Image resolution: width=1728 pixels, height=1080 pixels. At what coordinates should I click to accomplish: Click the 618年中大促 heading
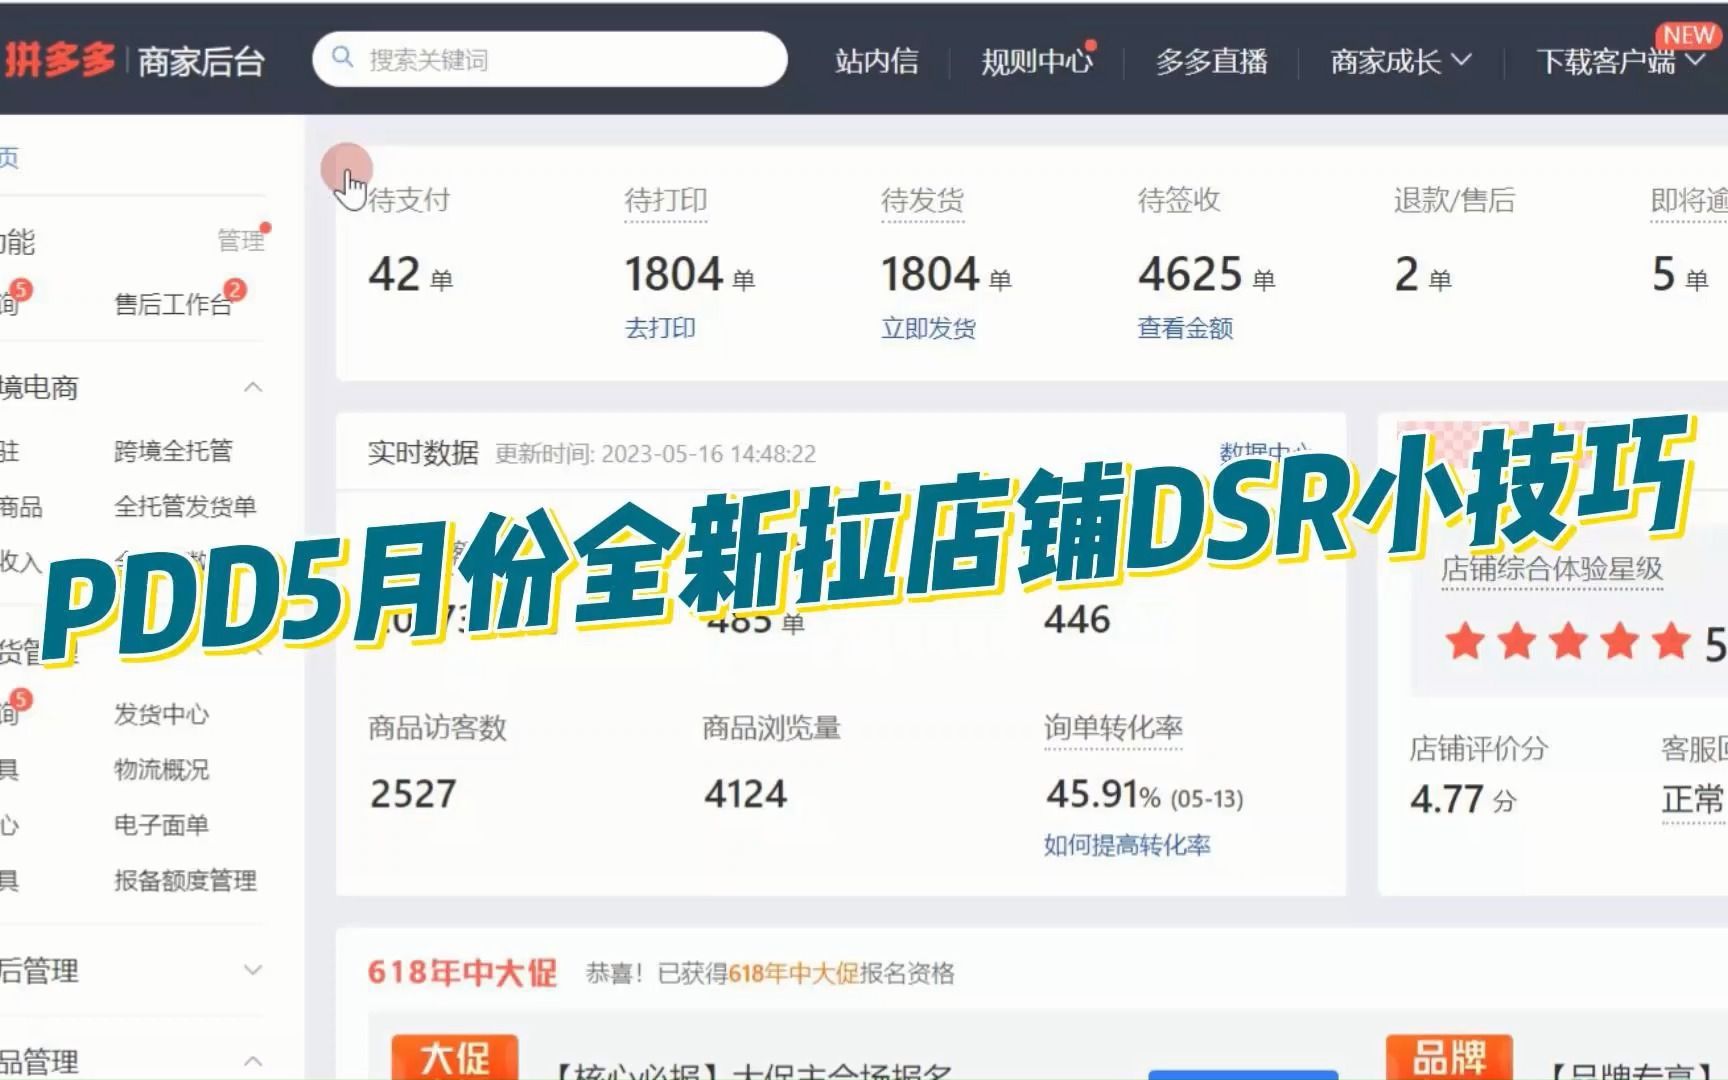coord(462,972)
